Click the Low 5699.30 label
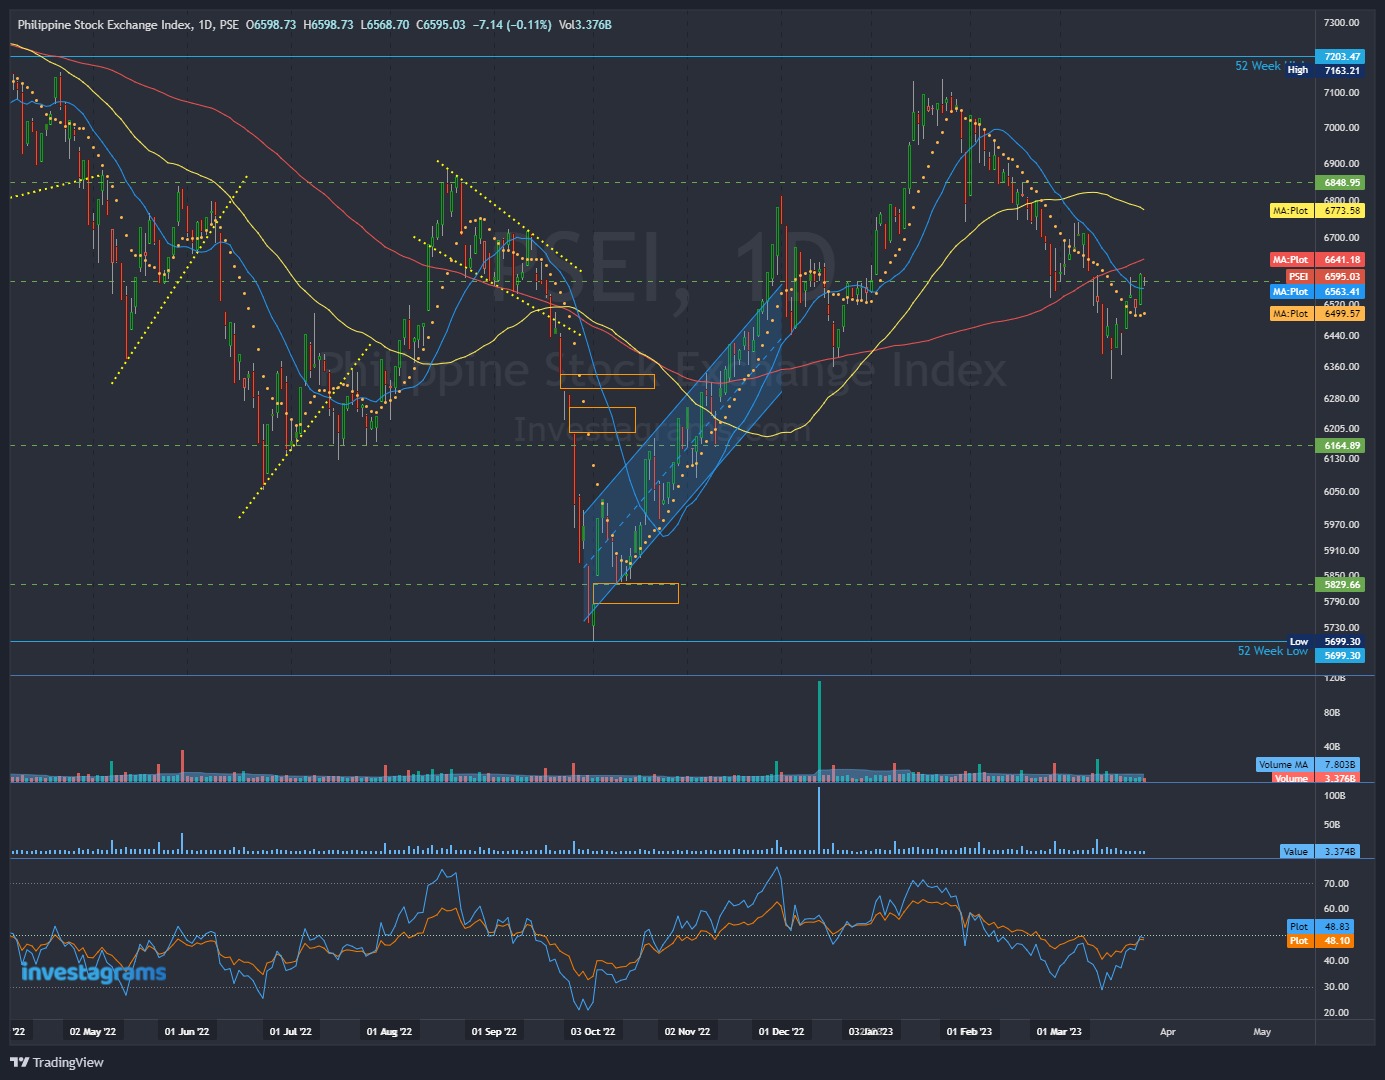The image size is (1385, 1080). [x=1324, y=642]
